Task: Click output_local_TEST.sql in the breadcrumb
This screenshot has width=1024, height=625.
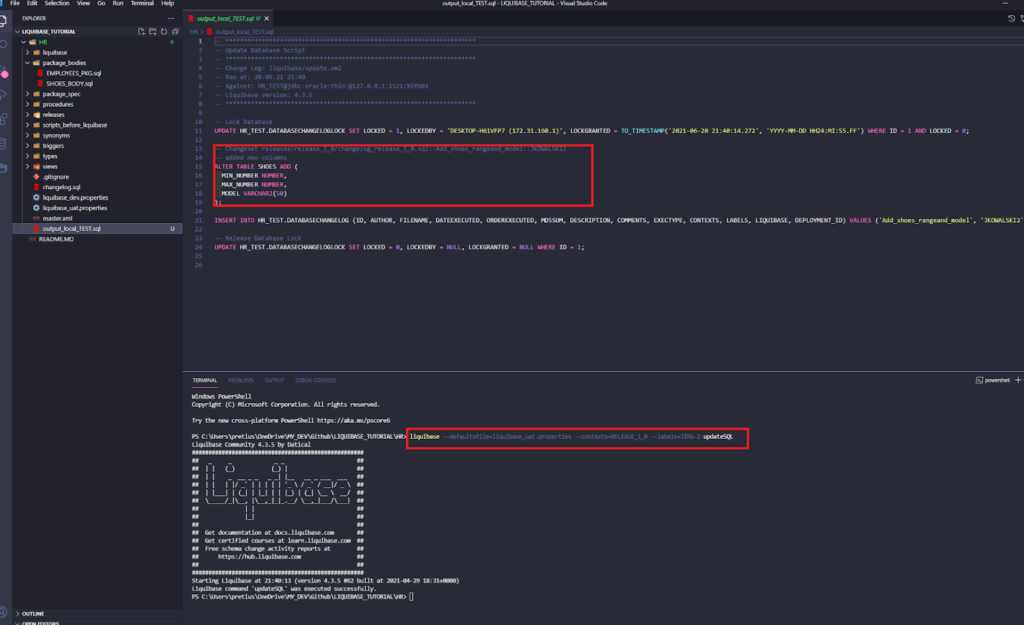Action: coord(244,31)
